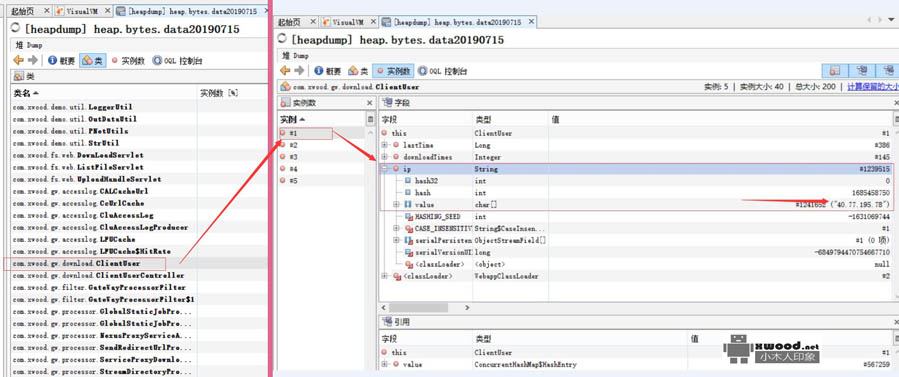This screenshot has height=377, width=899.
Task: Select instance #3
Action: [x=321, y=157]
